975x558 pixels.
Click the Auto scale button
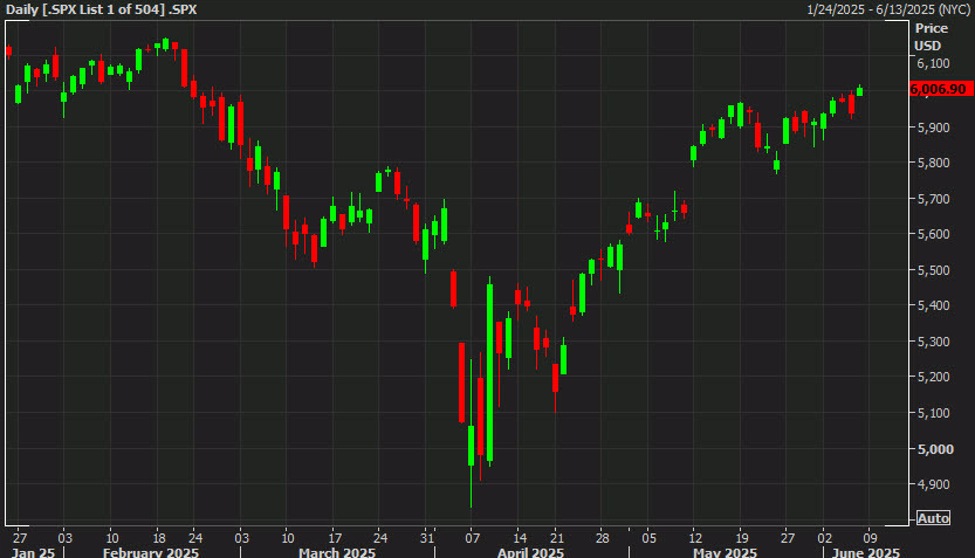[932, 518]
